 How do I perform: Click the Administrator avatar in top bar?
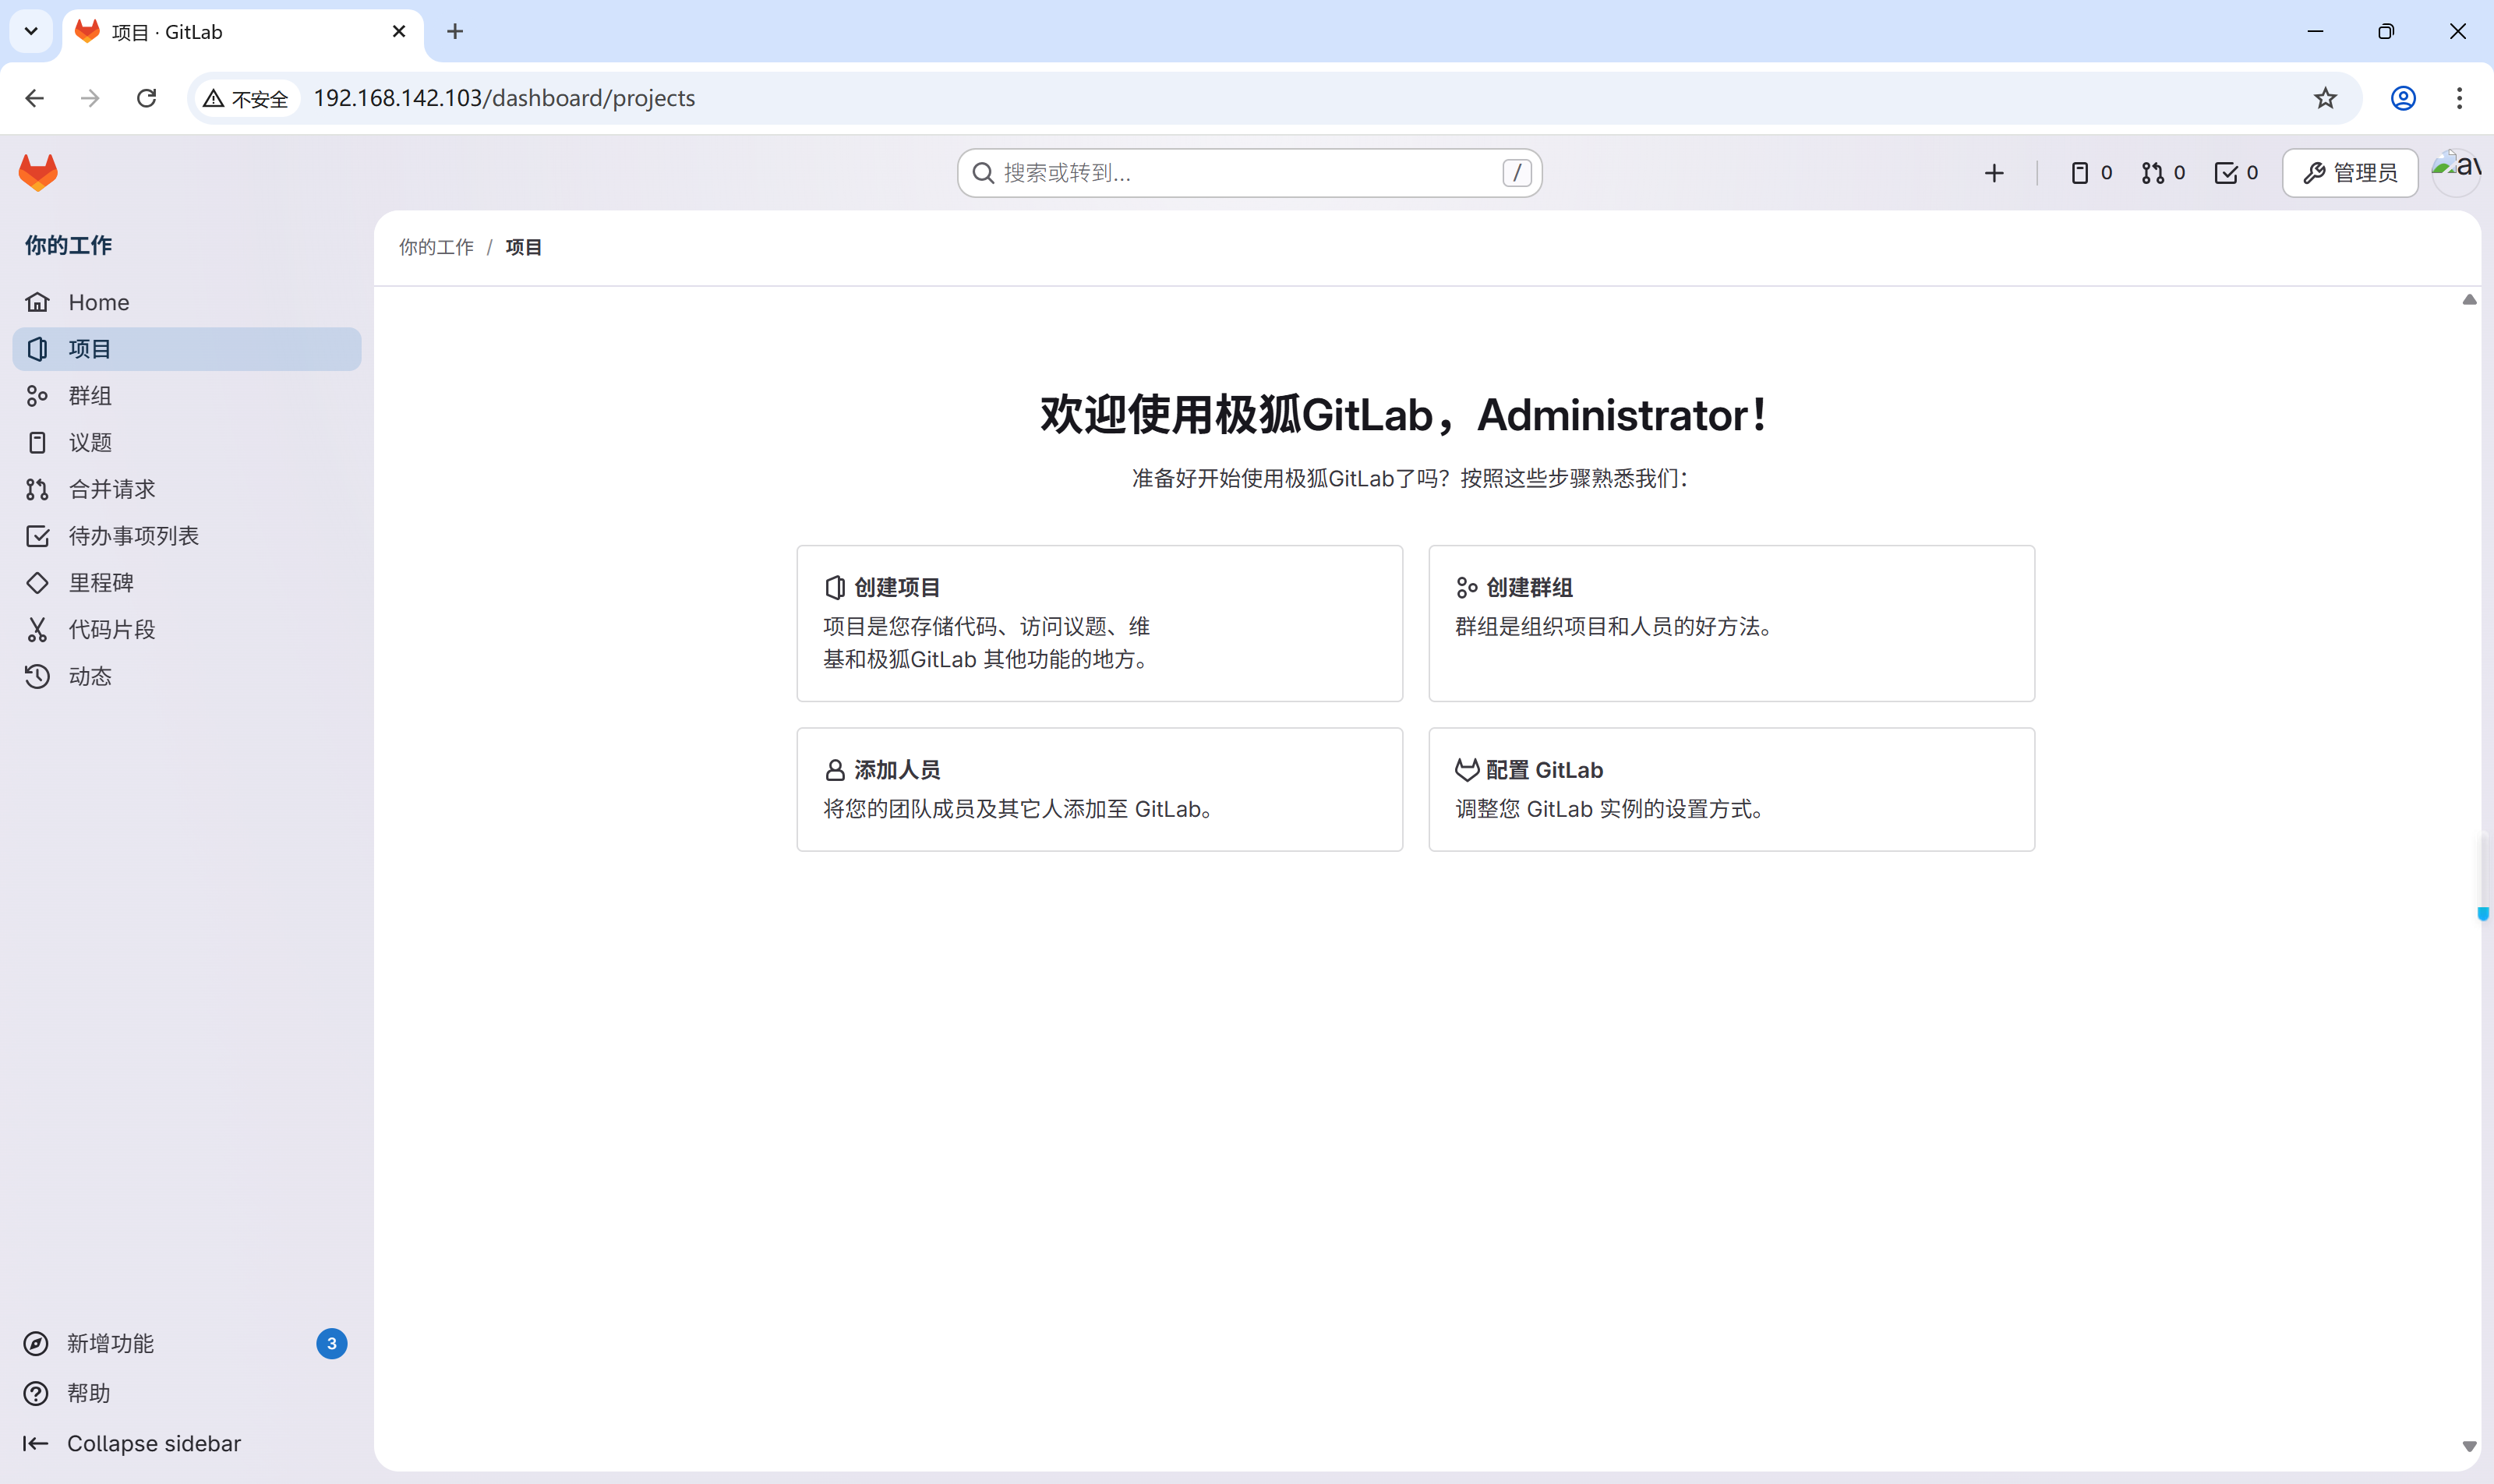tap(2455, 172)
